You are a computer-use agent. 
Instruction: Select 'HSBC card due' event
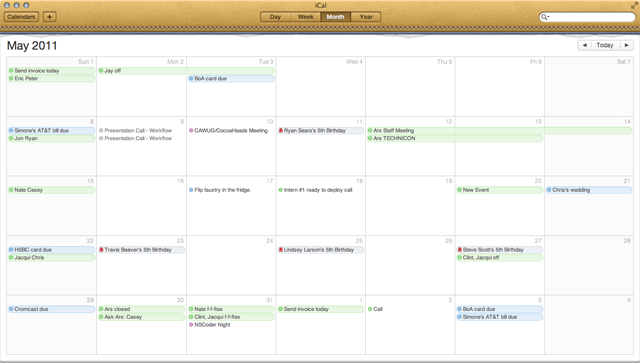point(51,250)
